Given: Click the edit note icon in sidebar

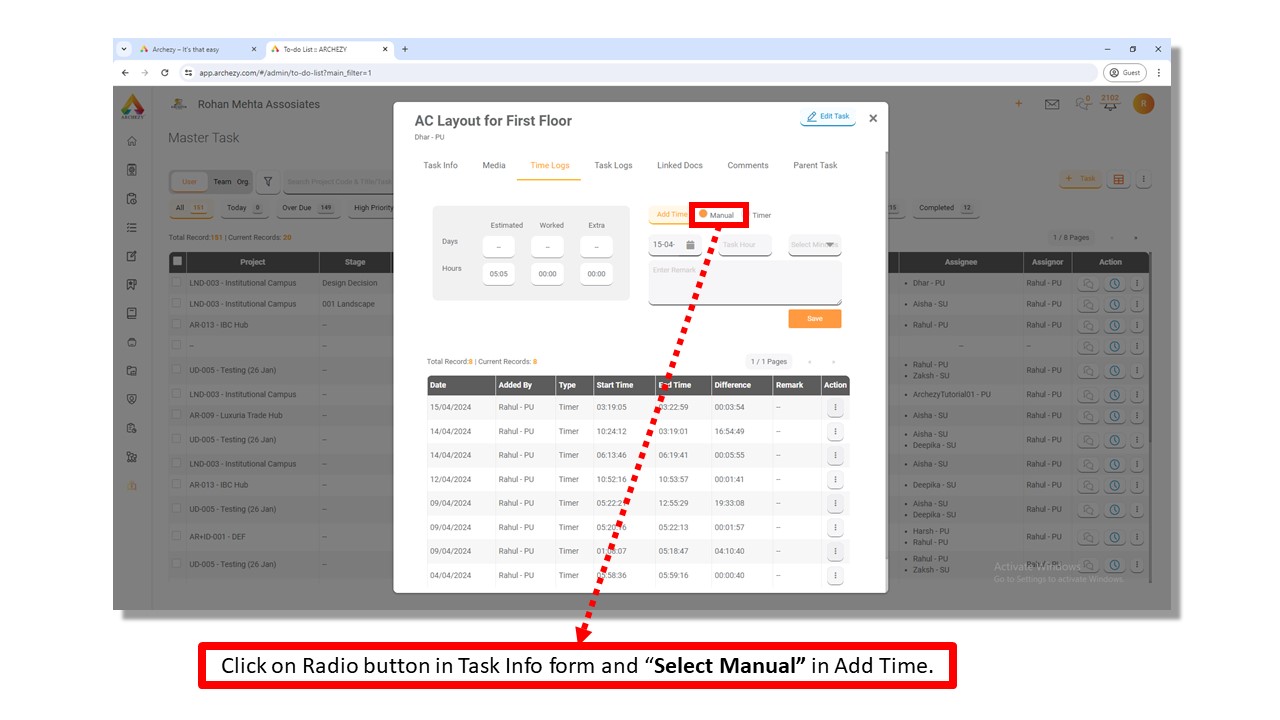Looking at the screenshot, I should coord(132,256).
